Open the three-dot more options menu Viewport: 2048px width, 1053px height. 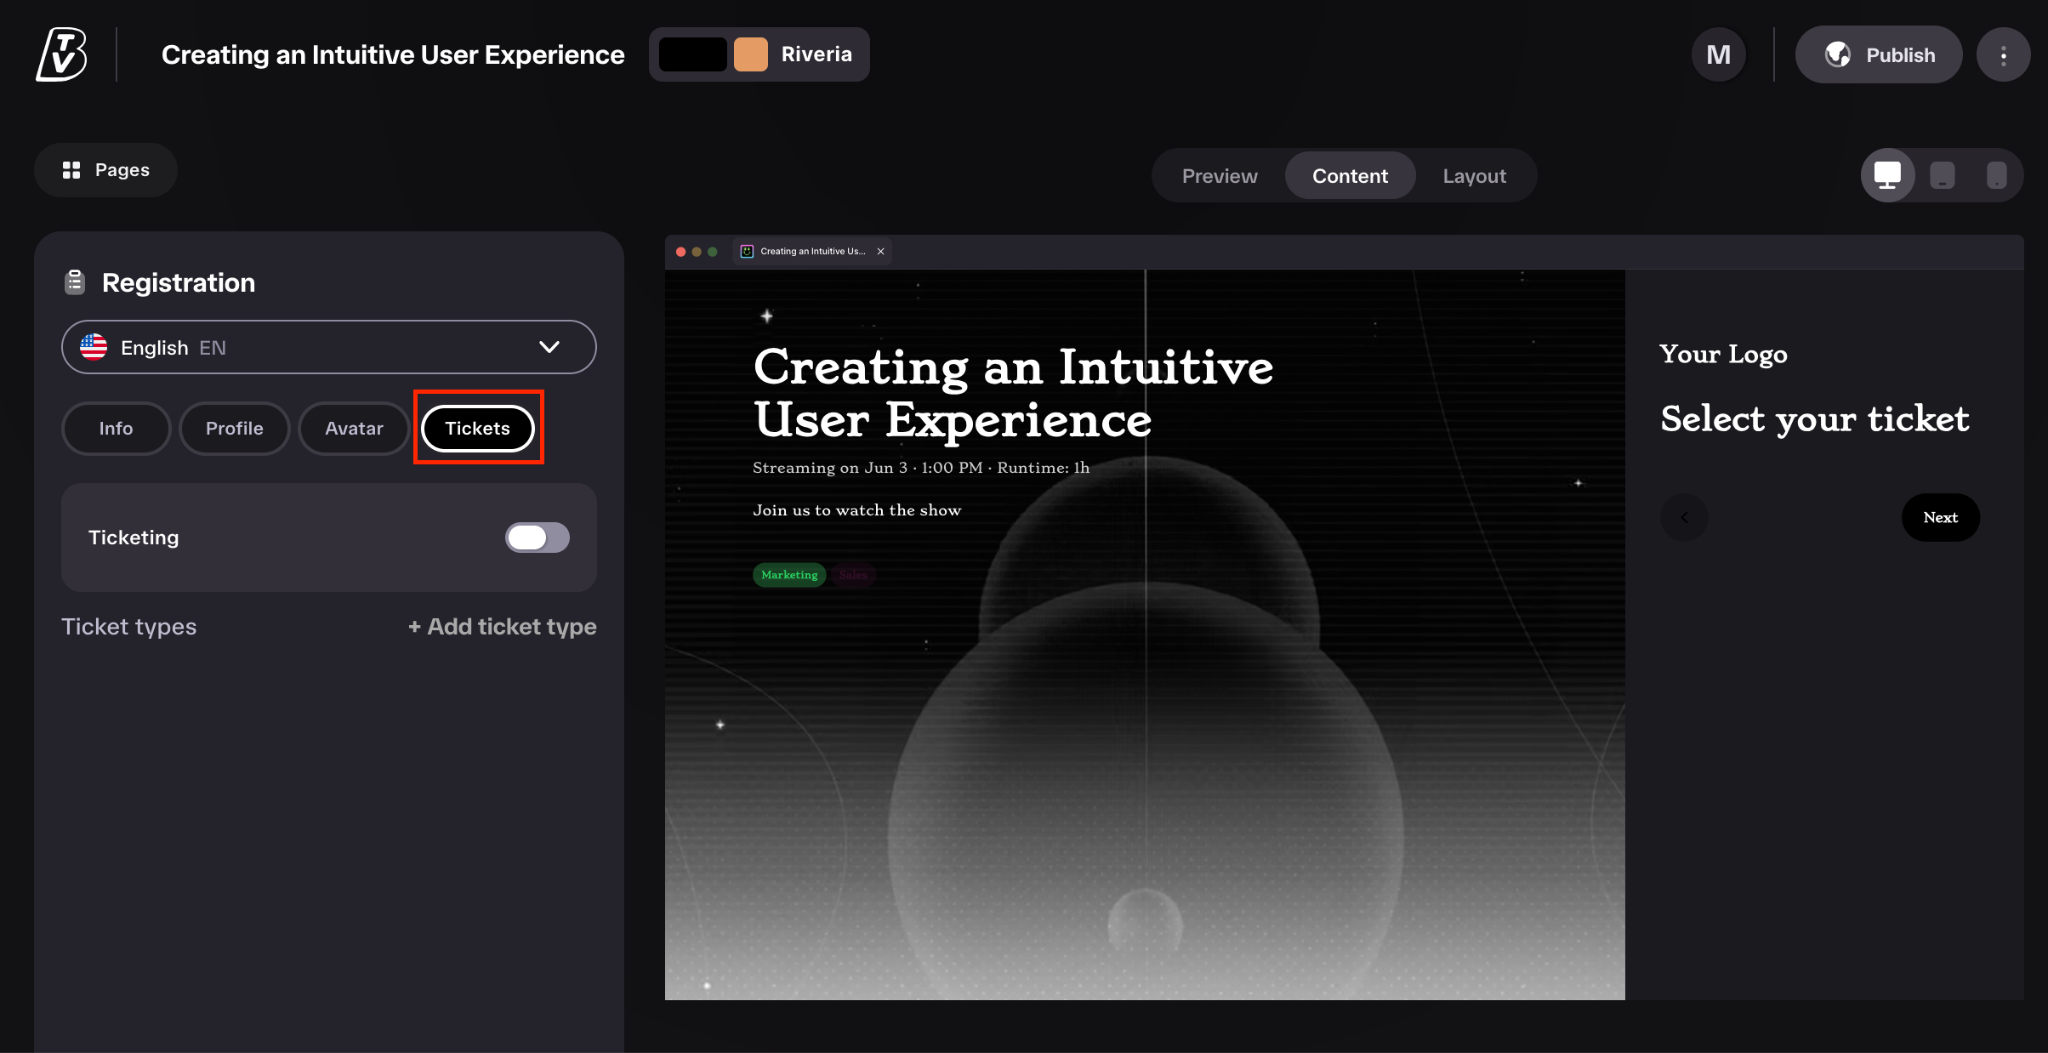click(x=2003, y=55)
